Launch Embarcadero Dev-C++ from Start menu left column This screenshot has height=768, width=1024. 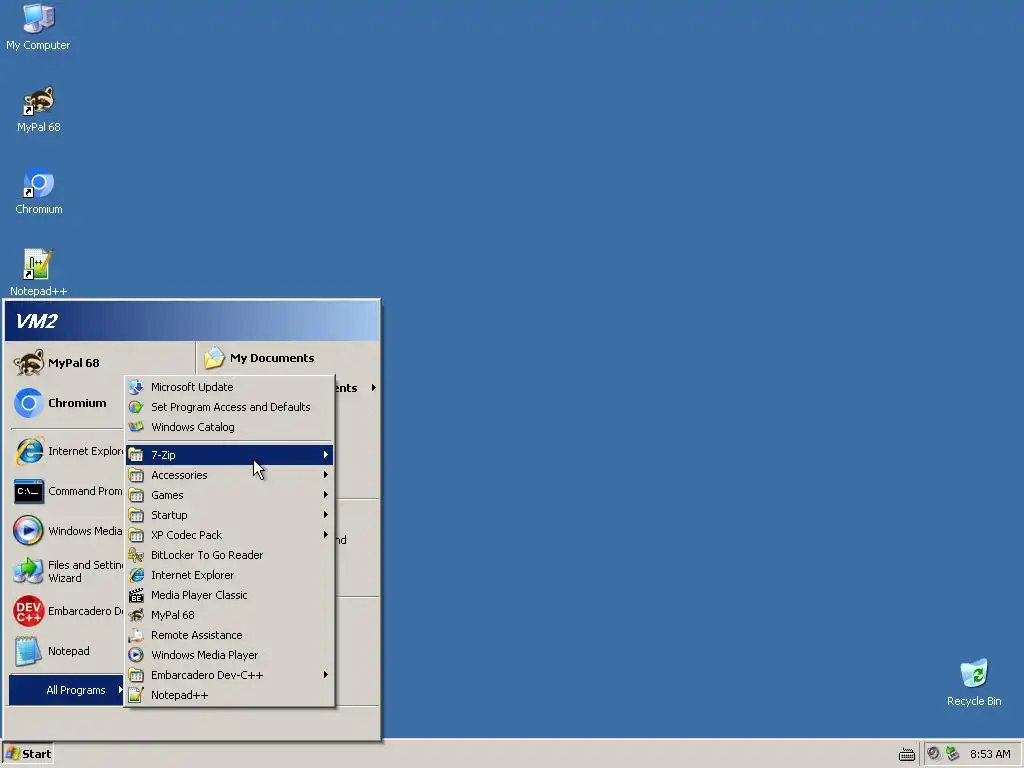coord(67,611)
